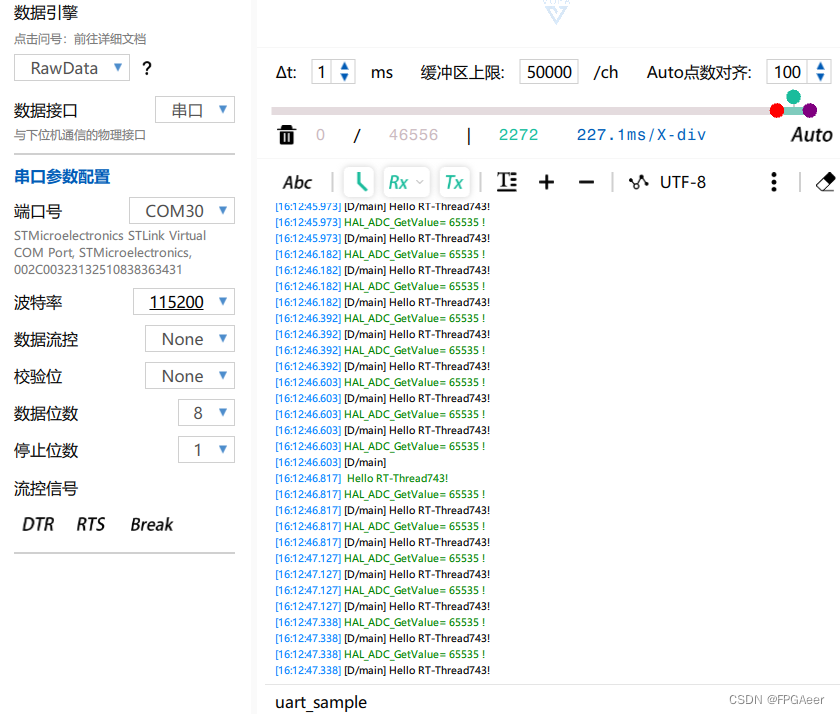Open the COM30 port selector dropdown

coord(183,211)
